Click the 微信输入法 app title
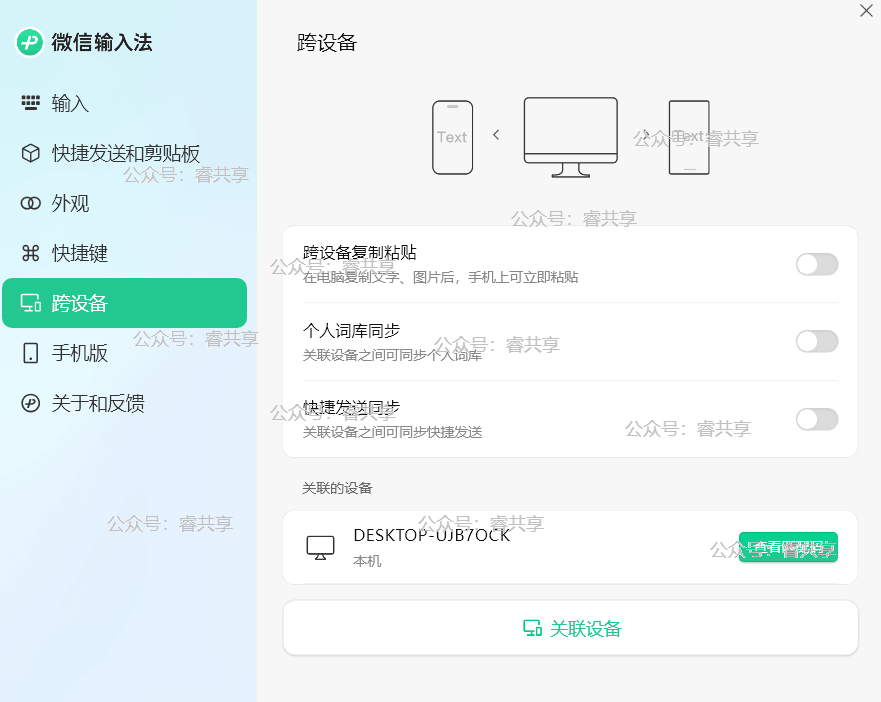The width and height of the screenshot is (881, 702). [x=102, y=42]
